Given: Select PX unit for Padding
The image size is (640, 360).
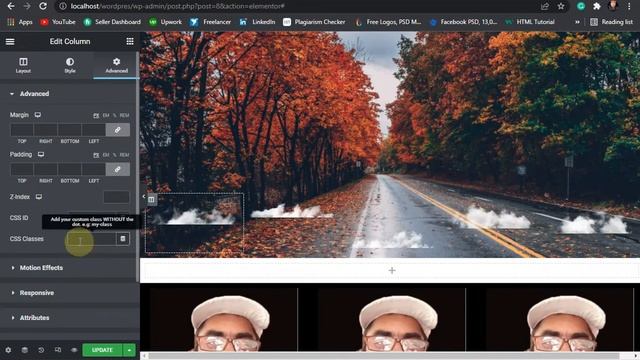Looking at the screenshot, I should click(x=96, y=155).
